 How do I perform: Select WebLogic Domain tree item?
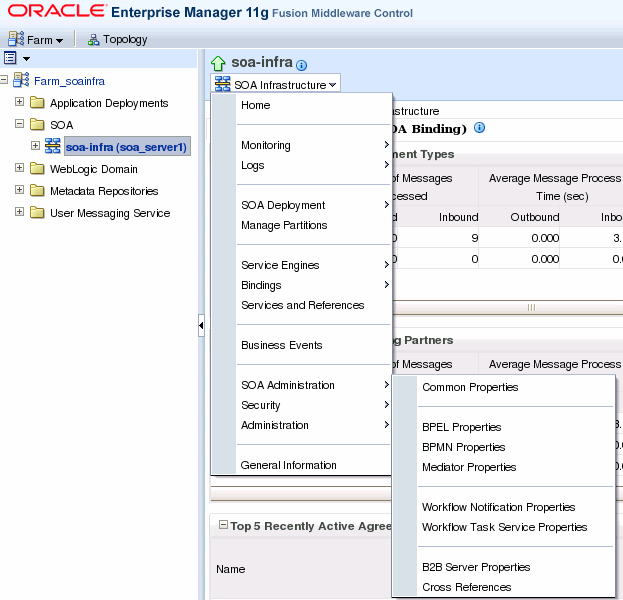[93, 169]
